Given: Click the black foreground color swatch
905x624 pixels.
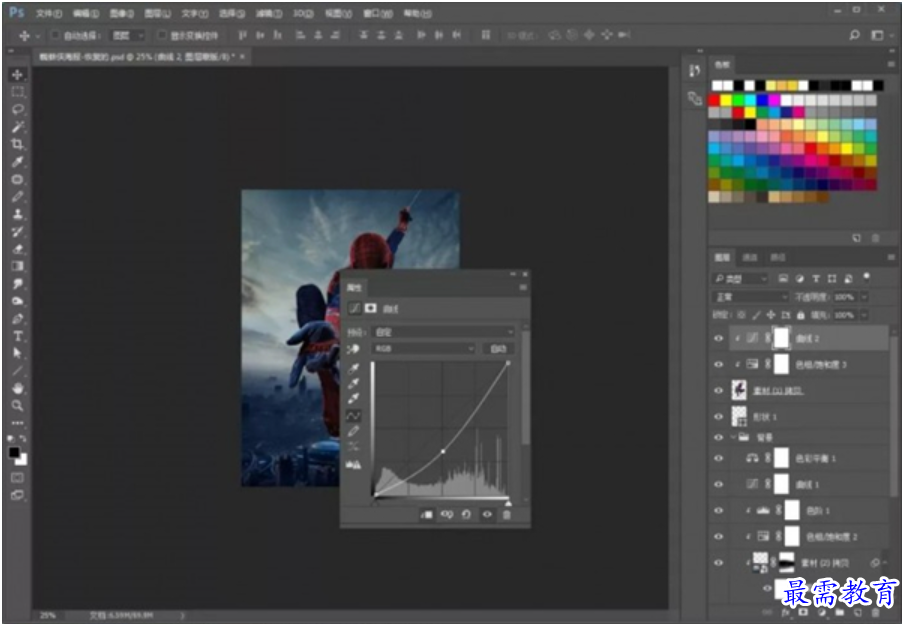Looking at the screenshot, I should (14, 453).
